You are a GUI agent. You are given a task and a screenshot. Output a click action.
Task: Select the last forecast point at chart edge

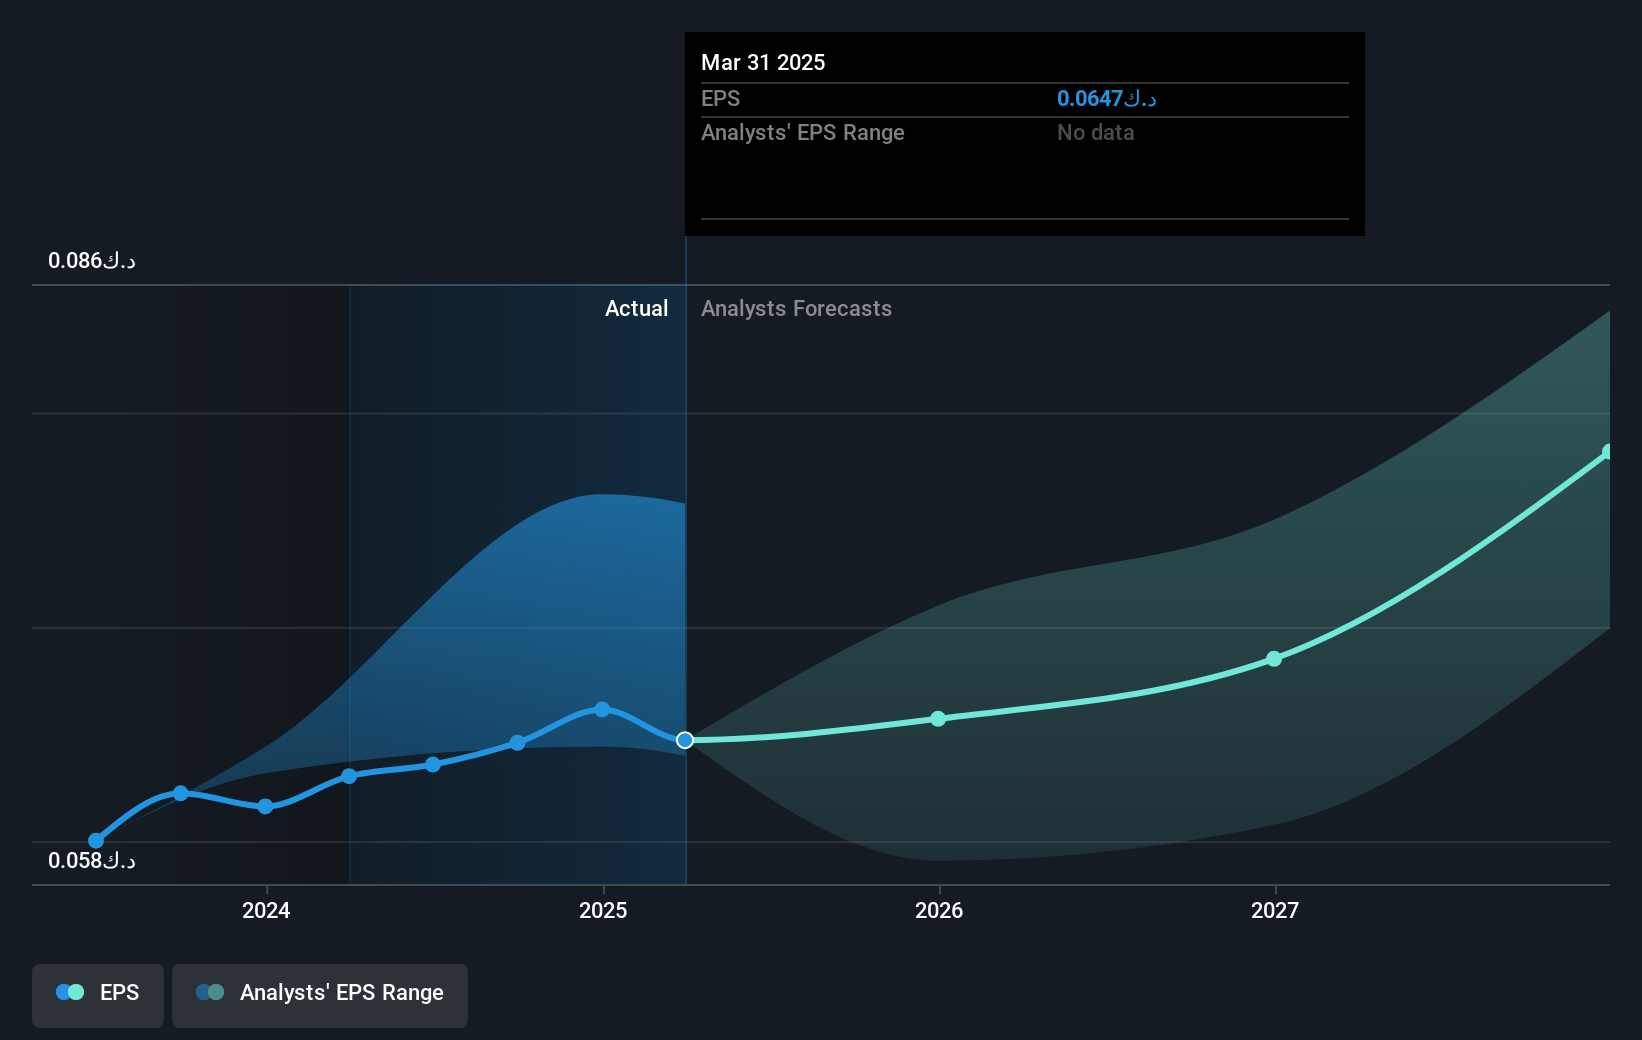(1608, 452)
